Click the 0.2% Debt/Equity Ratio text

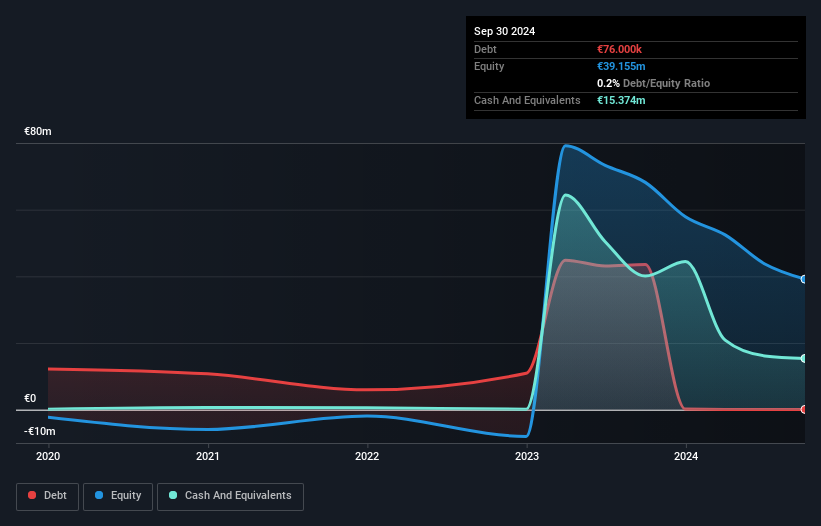(653, 83)
